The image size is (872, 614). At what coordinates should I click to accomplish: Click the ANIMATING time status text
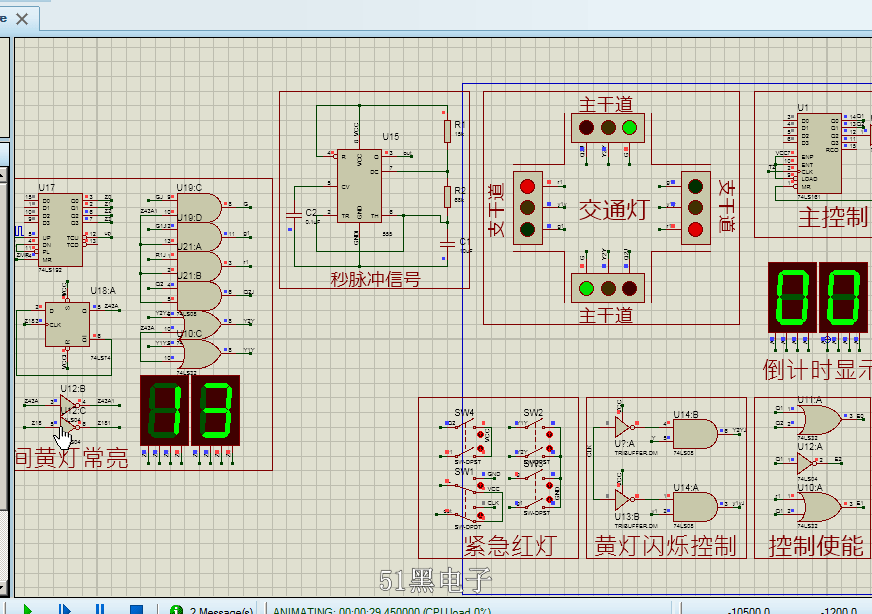[382, 610]
